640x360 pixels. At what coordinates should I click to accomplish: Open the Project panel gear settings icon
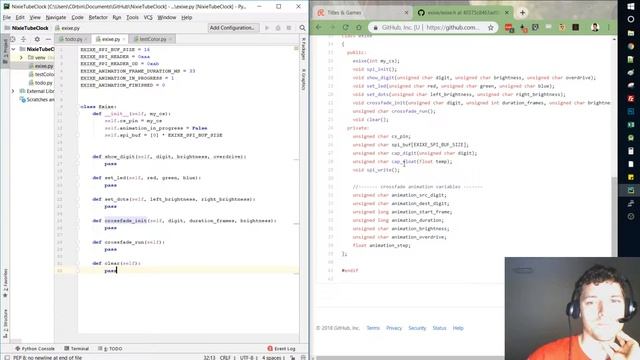(x=37, y=39)
